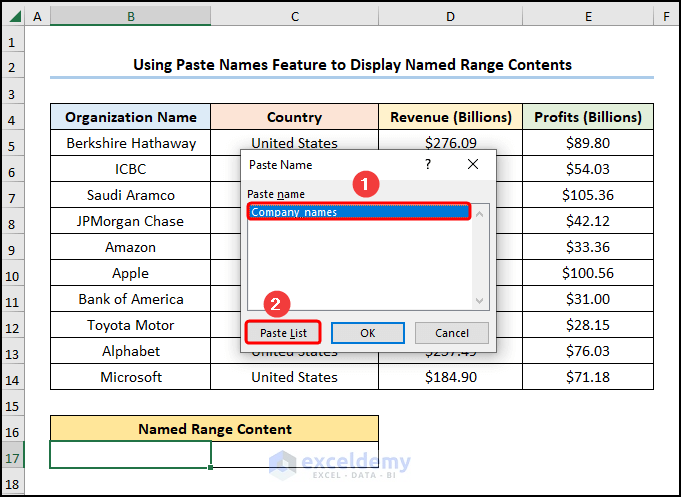Click the Paste List button
This screenshot has width=681, height=497.
click(x=283, y=333)
